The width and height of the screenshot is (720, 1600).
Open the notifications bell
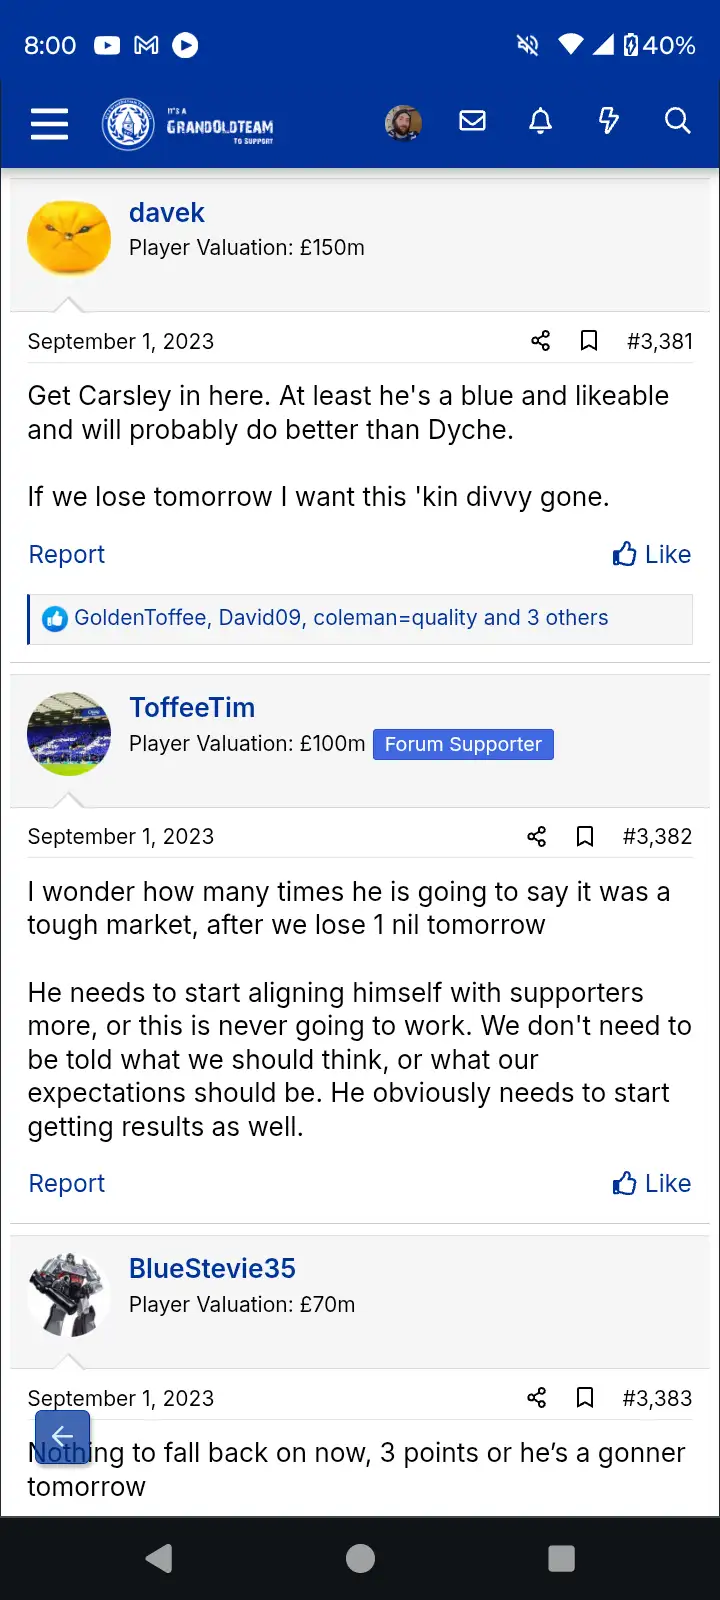pyautogui.click(x=540, y=122)
